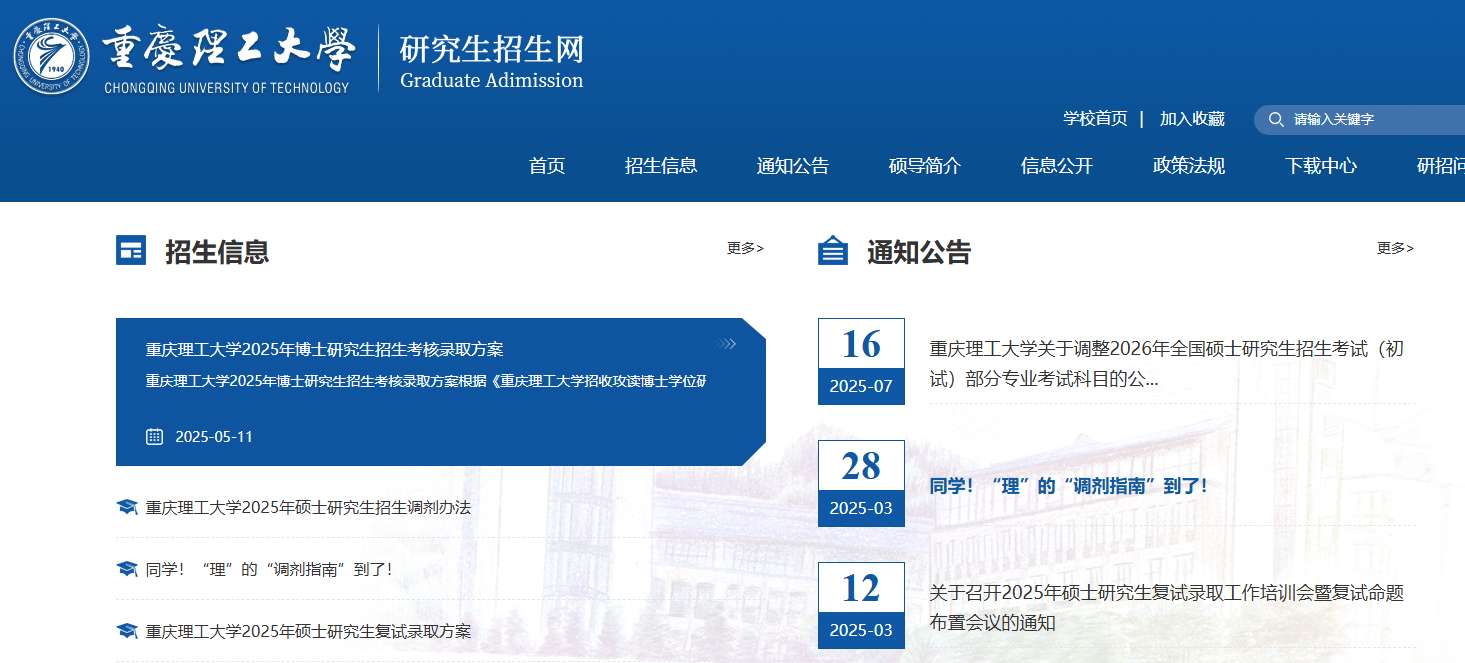Screen dimensions: 1465x663
Task: Click the 招生信息 section header icon
Action: (131, 251)
